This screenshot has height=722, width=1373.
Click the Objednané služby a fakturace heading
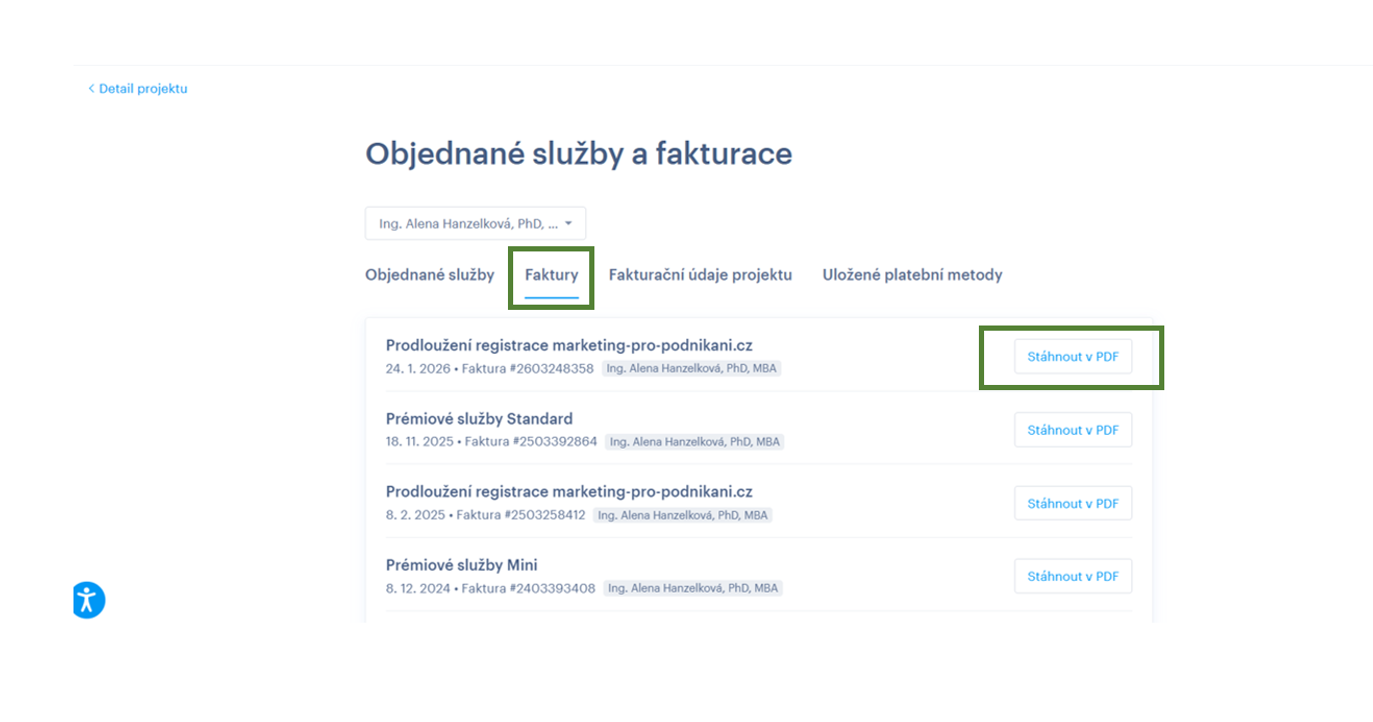[578, 153]
